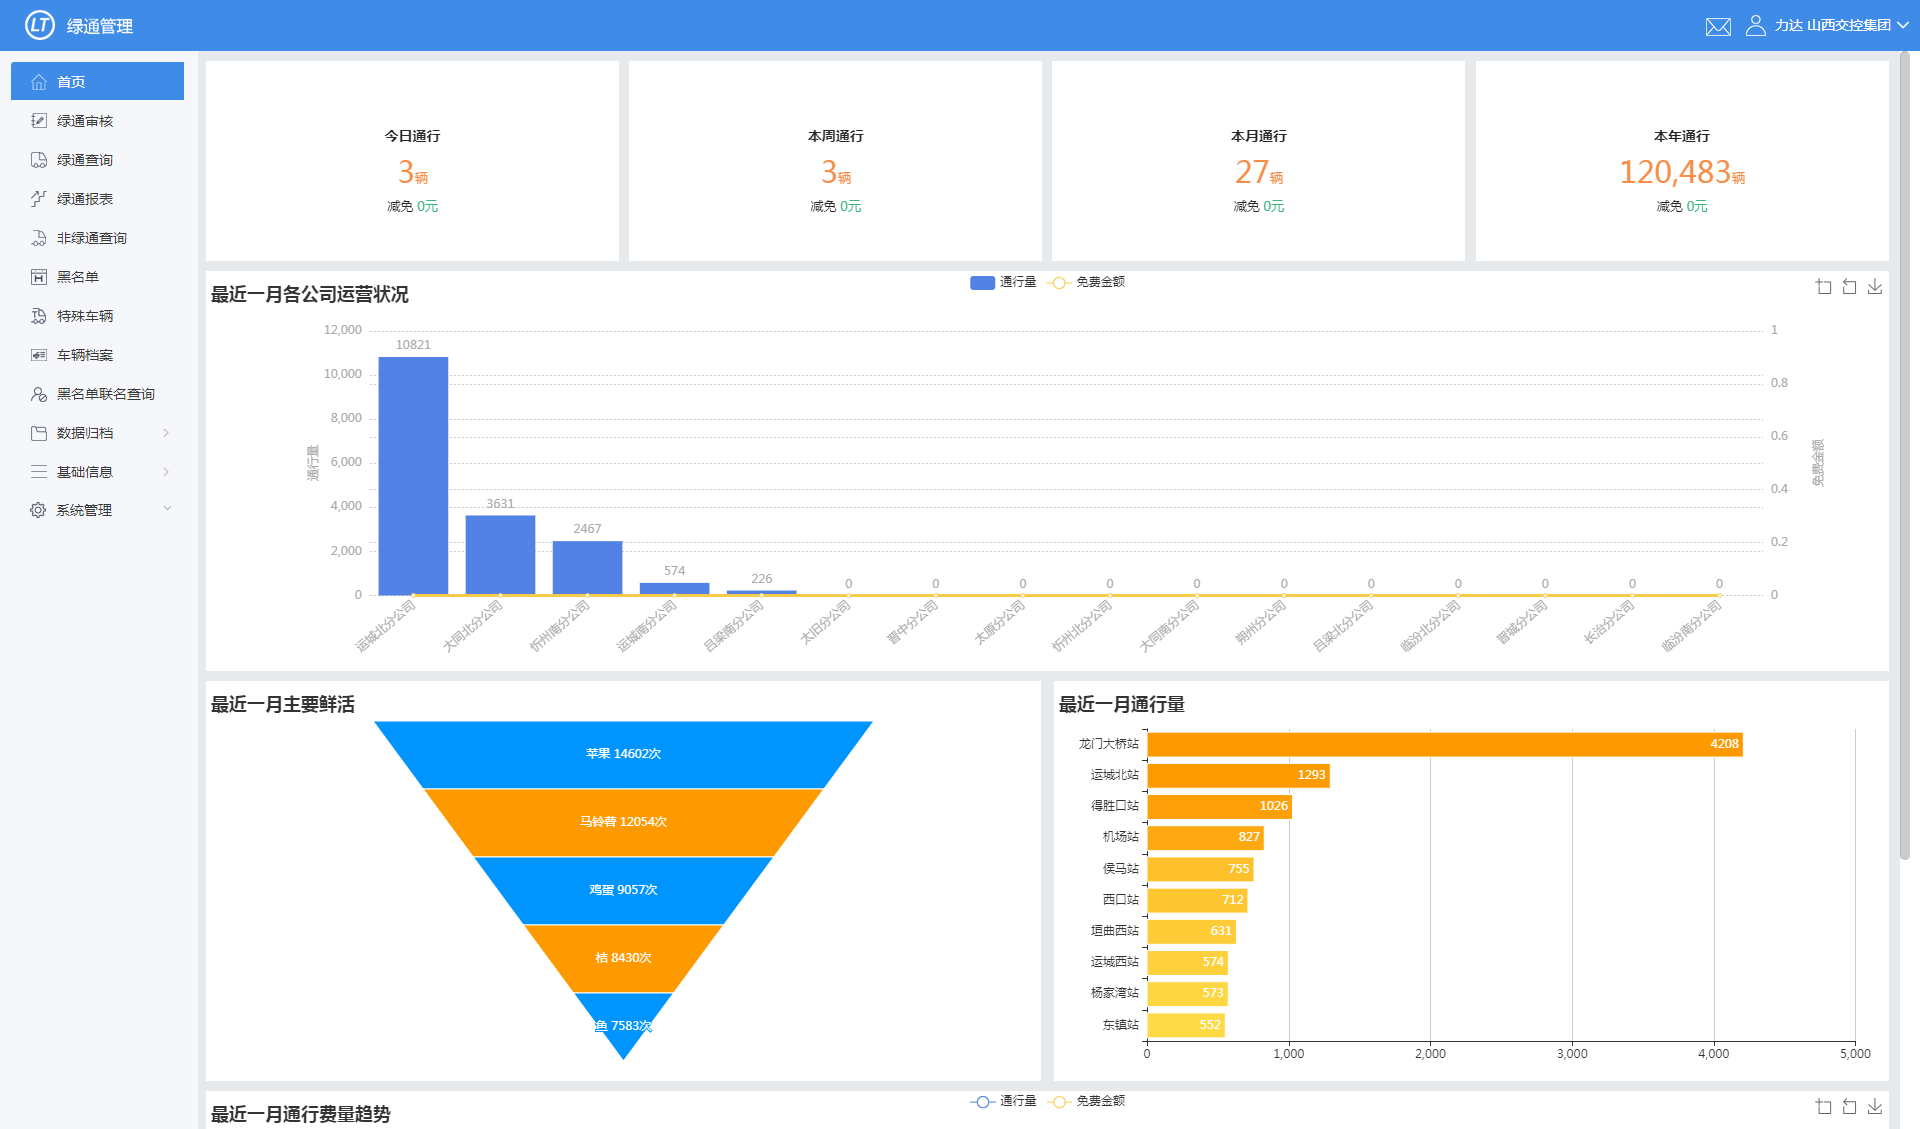Image resolution: width=1920 pixels, height=1129 pixels.
Task: Download 各公司运营状况 chart as image
Action: 1875,287
